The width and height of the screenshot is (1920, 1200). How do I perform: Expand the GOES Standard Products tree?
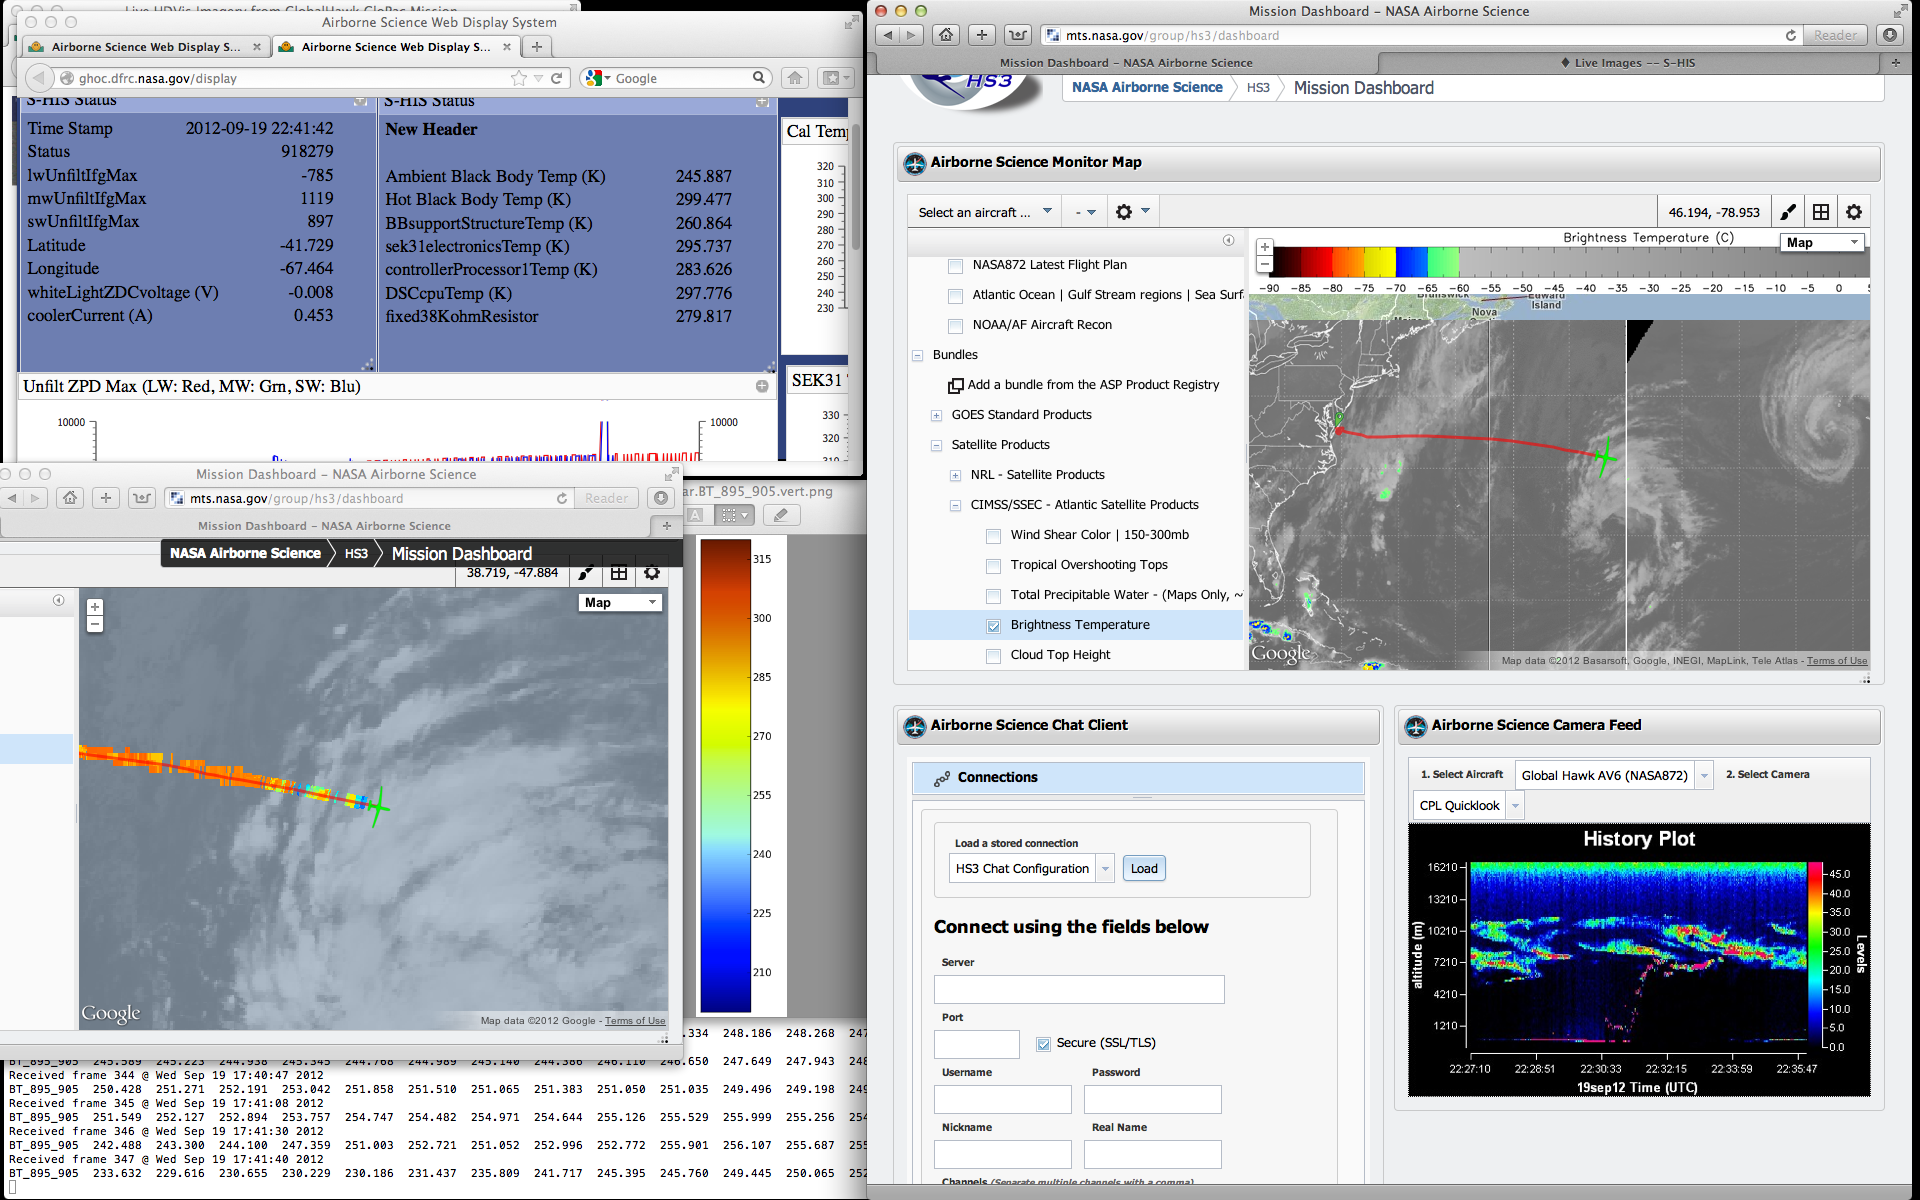[936, 416]
